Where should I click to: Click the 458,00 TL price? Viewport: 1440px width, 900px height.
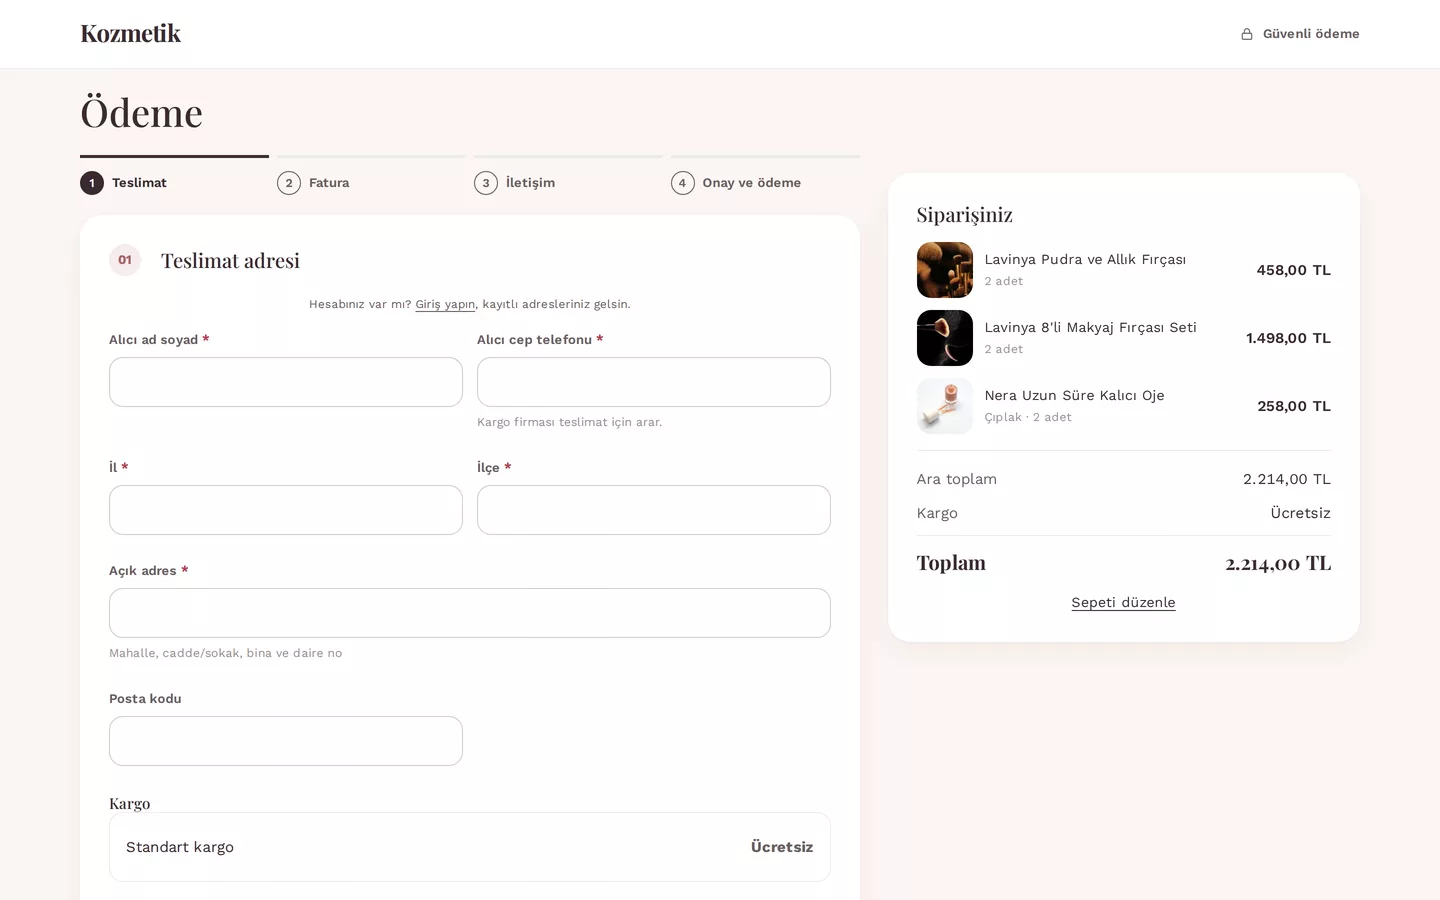click(1293, 270)
